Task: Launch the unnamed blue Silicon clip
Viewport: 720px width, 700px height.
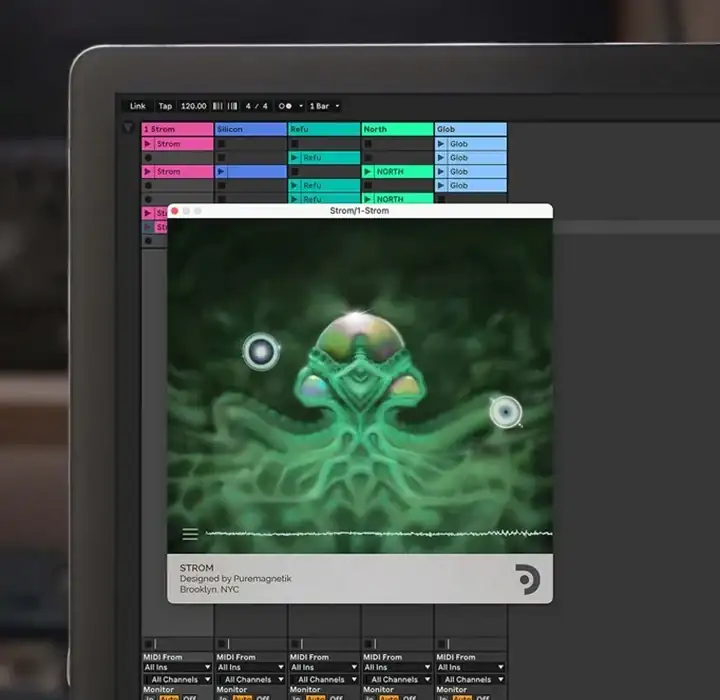Action: coord(221,172)
